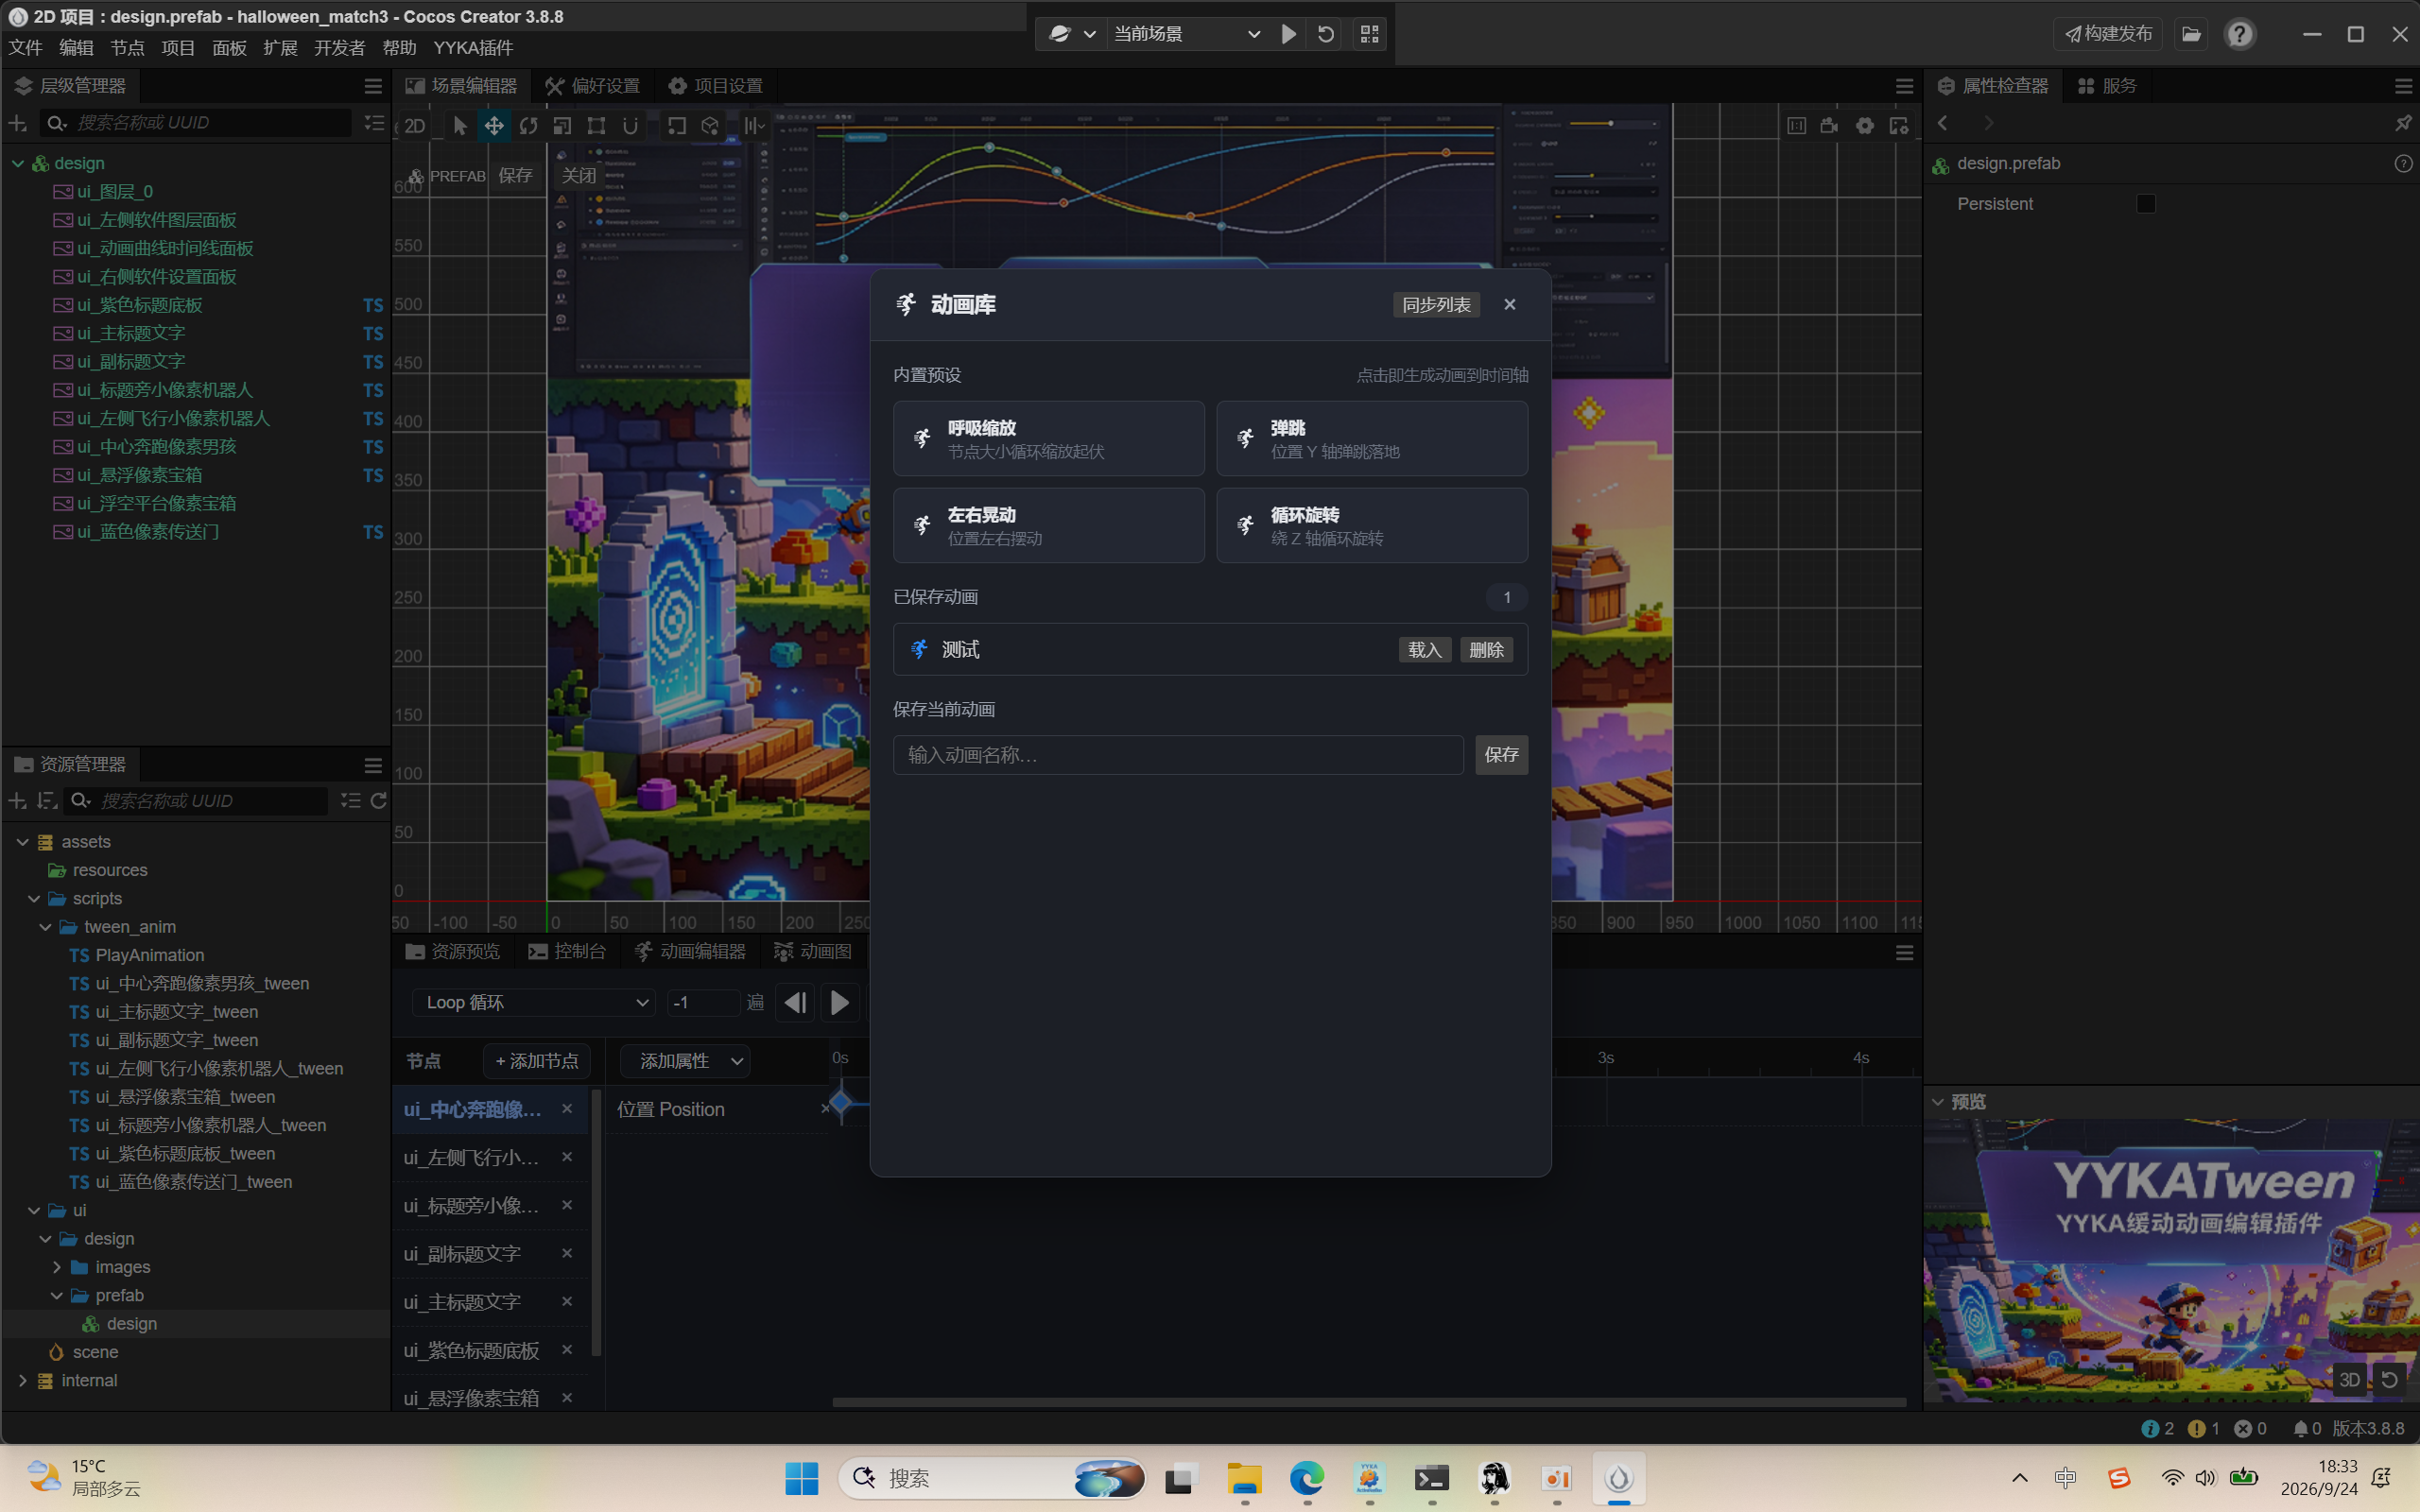Click the scene settings gear icon
Image resolution: width=2420 pixels, height=1512 pixels.
(1865, 126)
